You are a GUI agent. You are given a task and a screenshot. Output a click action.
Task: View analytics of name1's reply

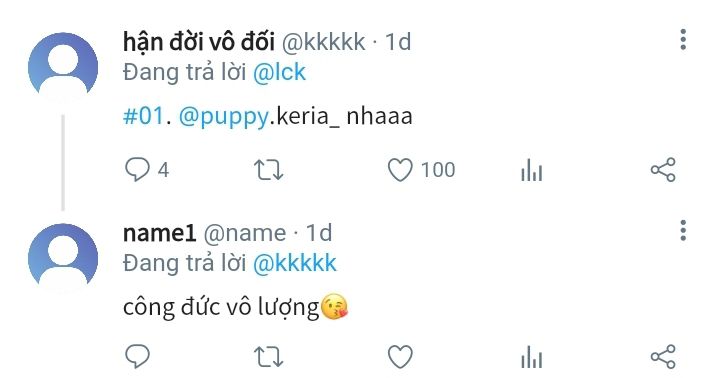click(x=532, y=357)
